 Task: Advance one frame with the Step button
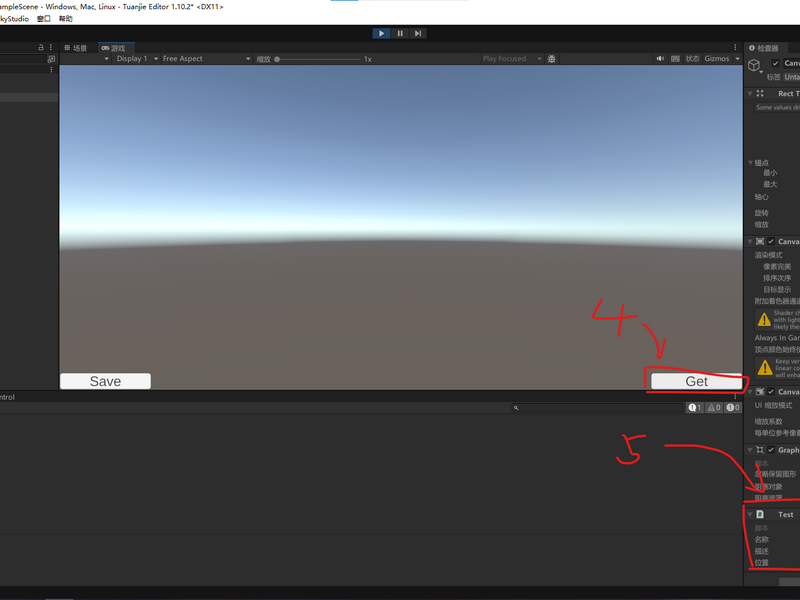tap(418, 33)
